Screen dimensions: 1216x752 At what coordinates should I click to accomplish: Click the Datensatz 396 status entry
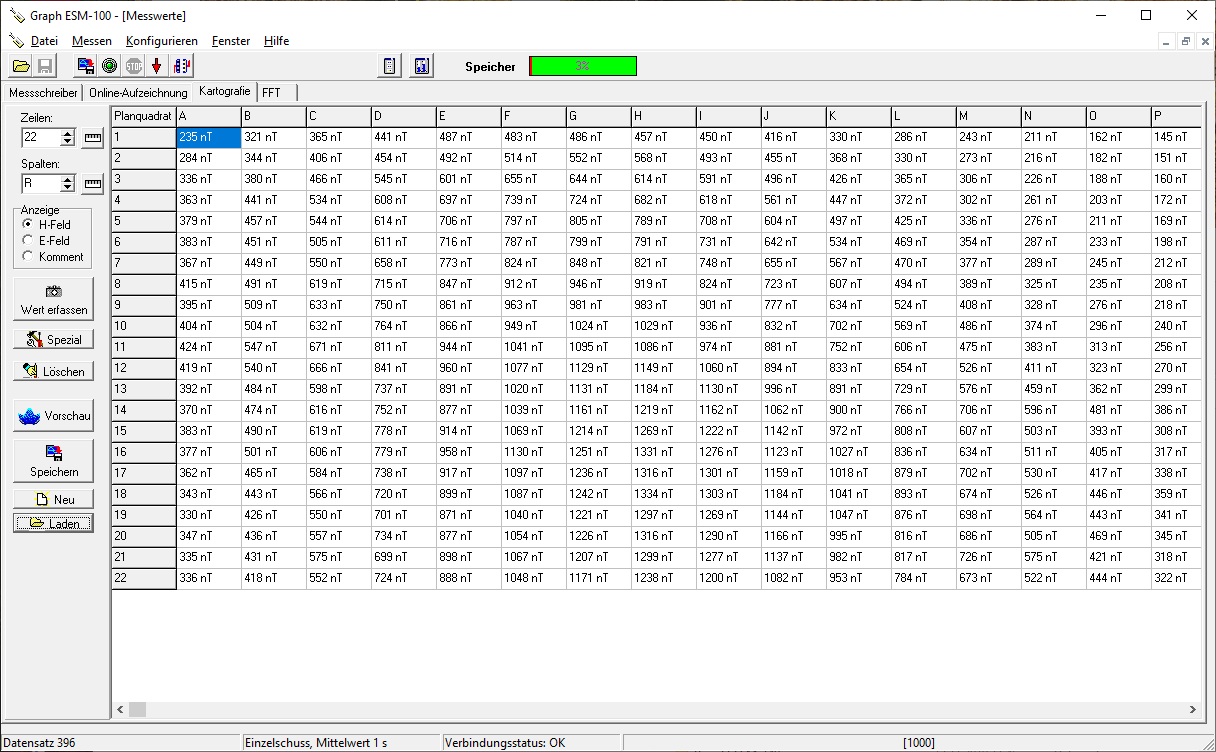pyautogui.click(x=120, y=743)
